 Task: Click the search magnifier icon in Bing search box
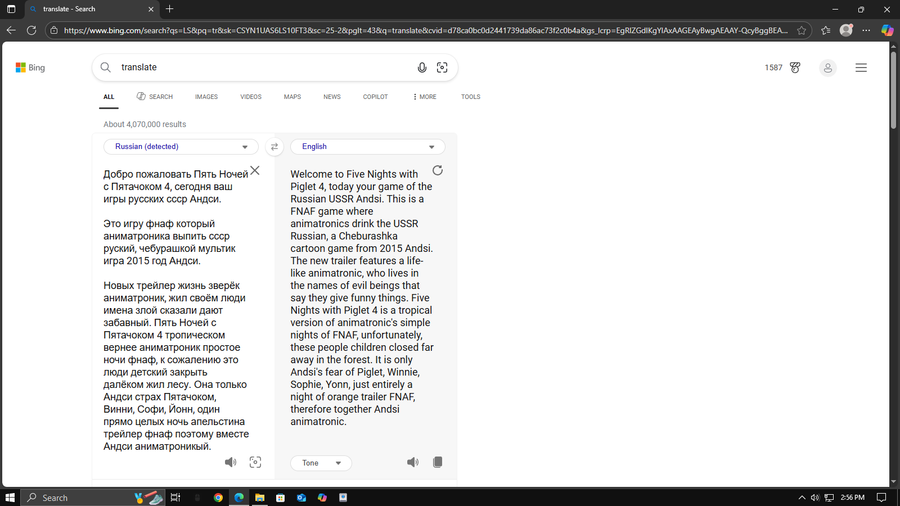(106, 67)
